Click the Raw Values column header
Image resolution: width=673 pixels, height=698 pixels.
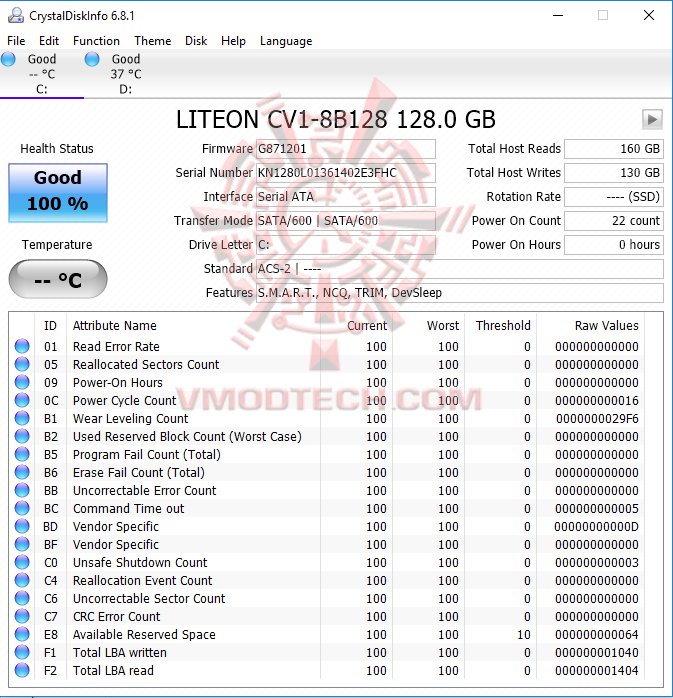590,326
